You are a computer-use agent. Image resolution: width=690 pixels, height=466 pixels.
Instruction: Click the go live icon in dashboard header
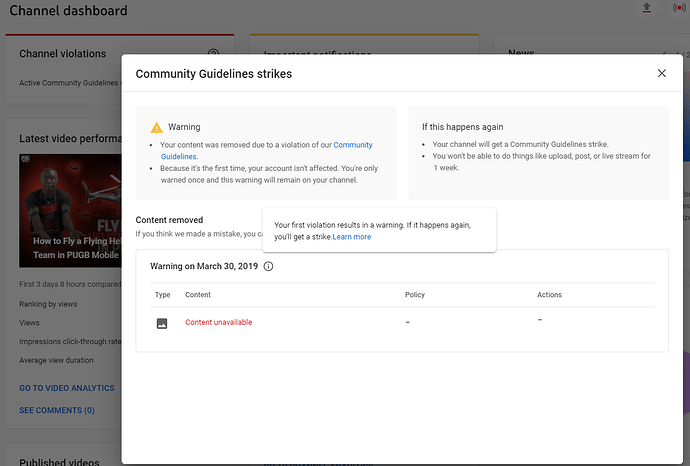(679, 8)
